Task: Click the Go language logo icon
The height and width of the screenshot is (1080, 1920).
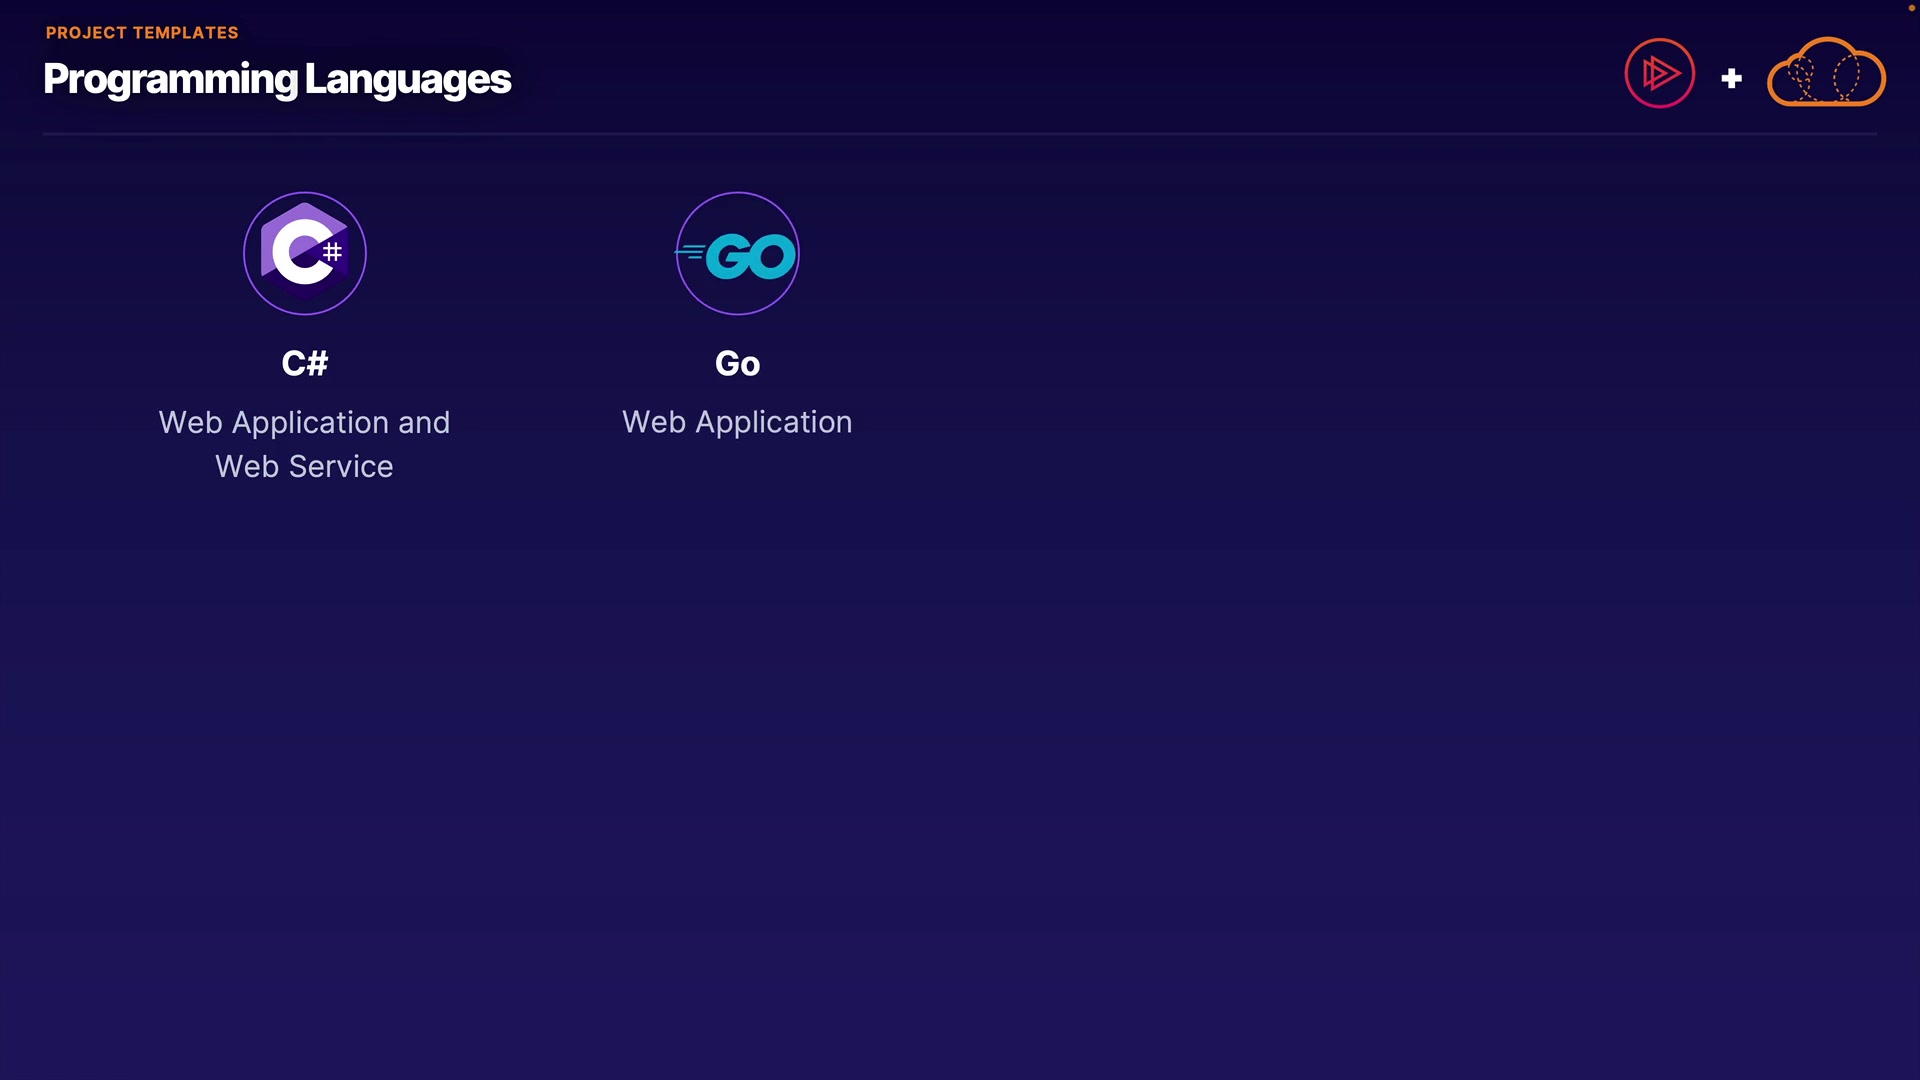Action: point(737,253)
